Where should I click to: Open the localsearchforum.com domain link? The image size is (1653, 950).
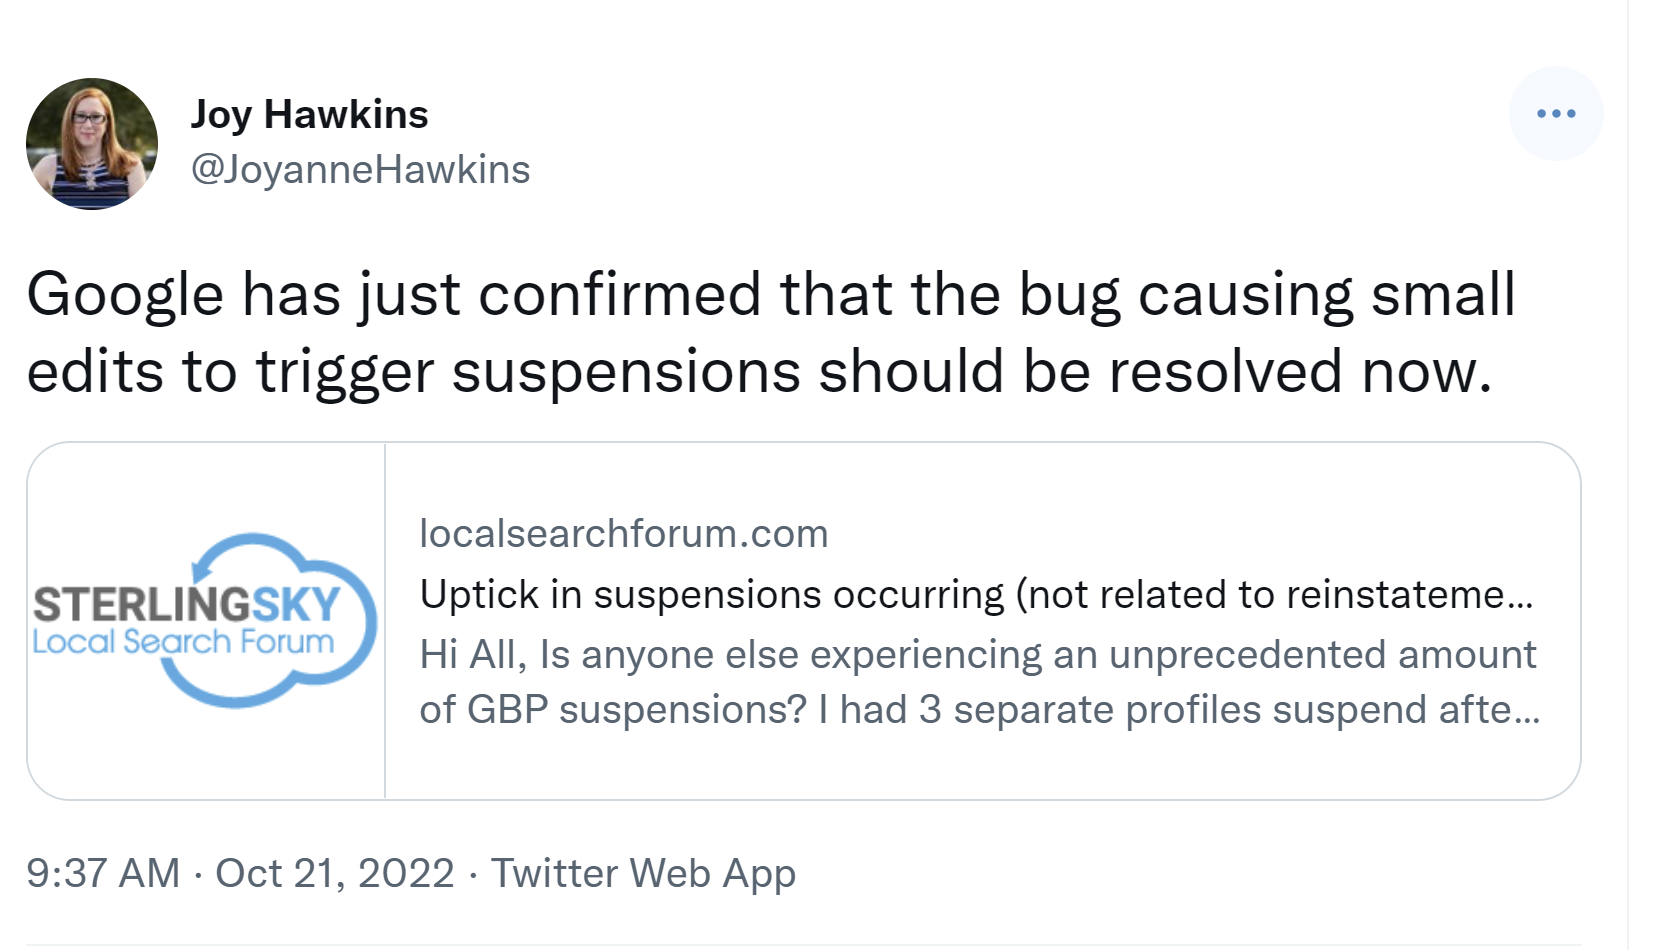[x=623, y=534]
